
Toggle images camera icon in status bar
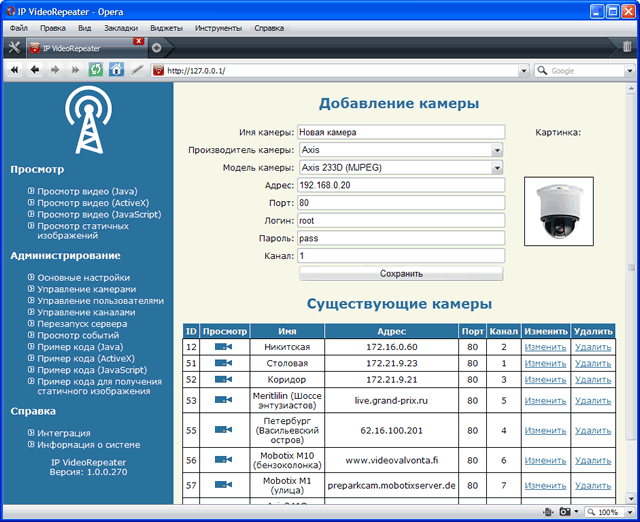coord(565,512)
